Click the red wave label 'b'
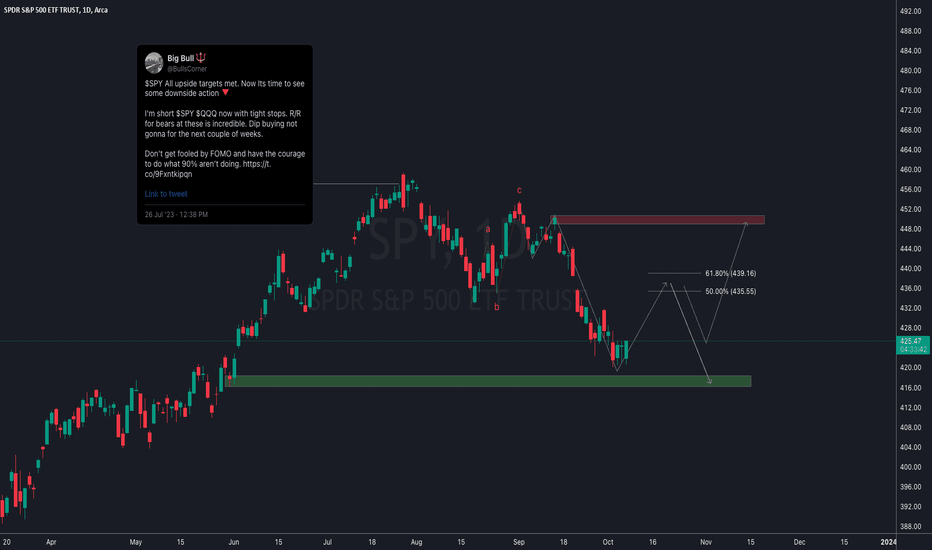932x550 pixels. [496, 307]
